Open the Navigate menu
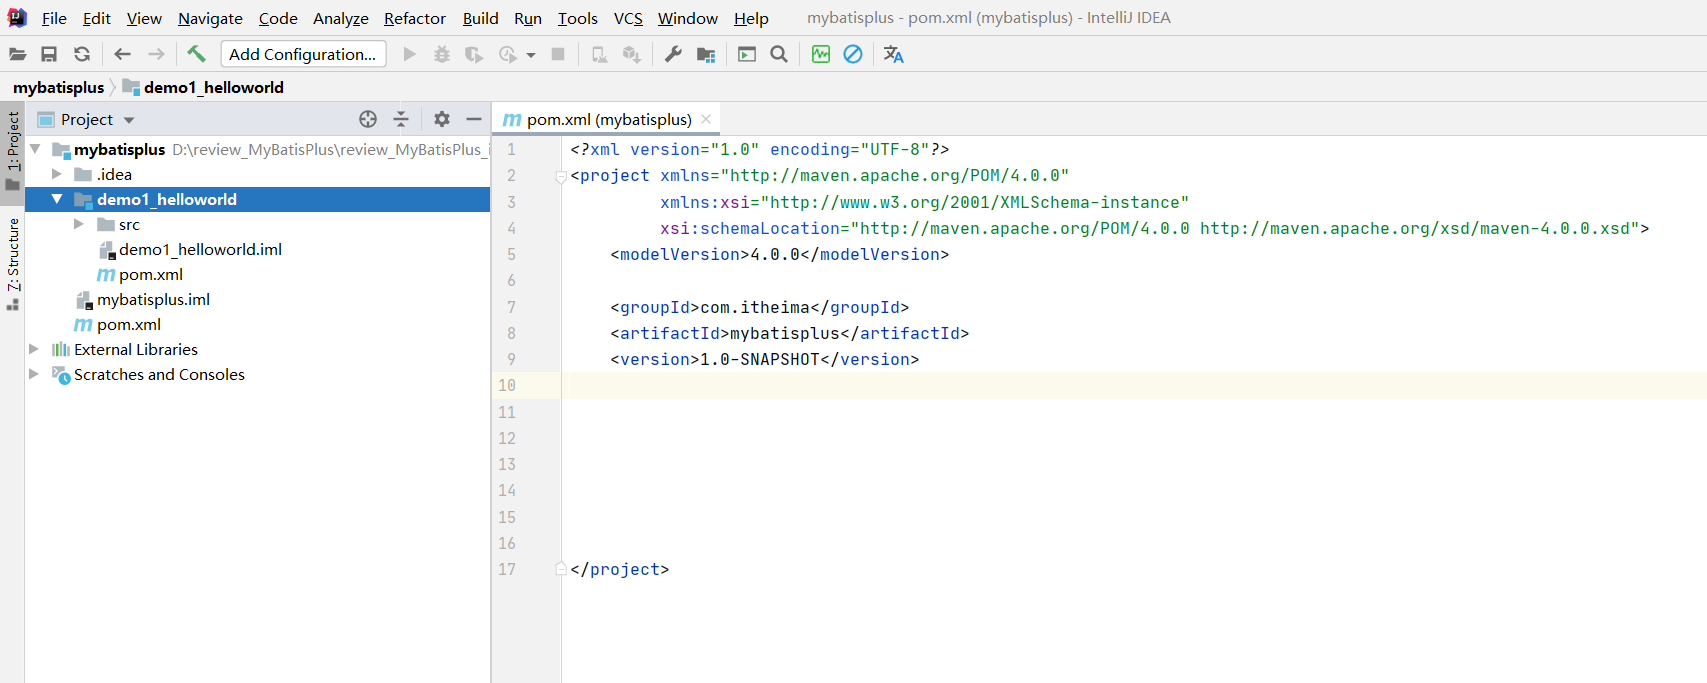This screenshot has width=1707, height=683. coord(210,18)
